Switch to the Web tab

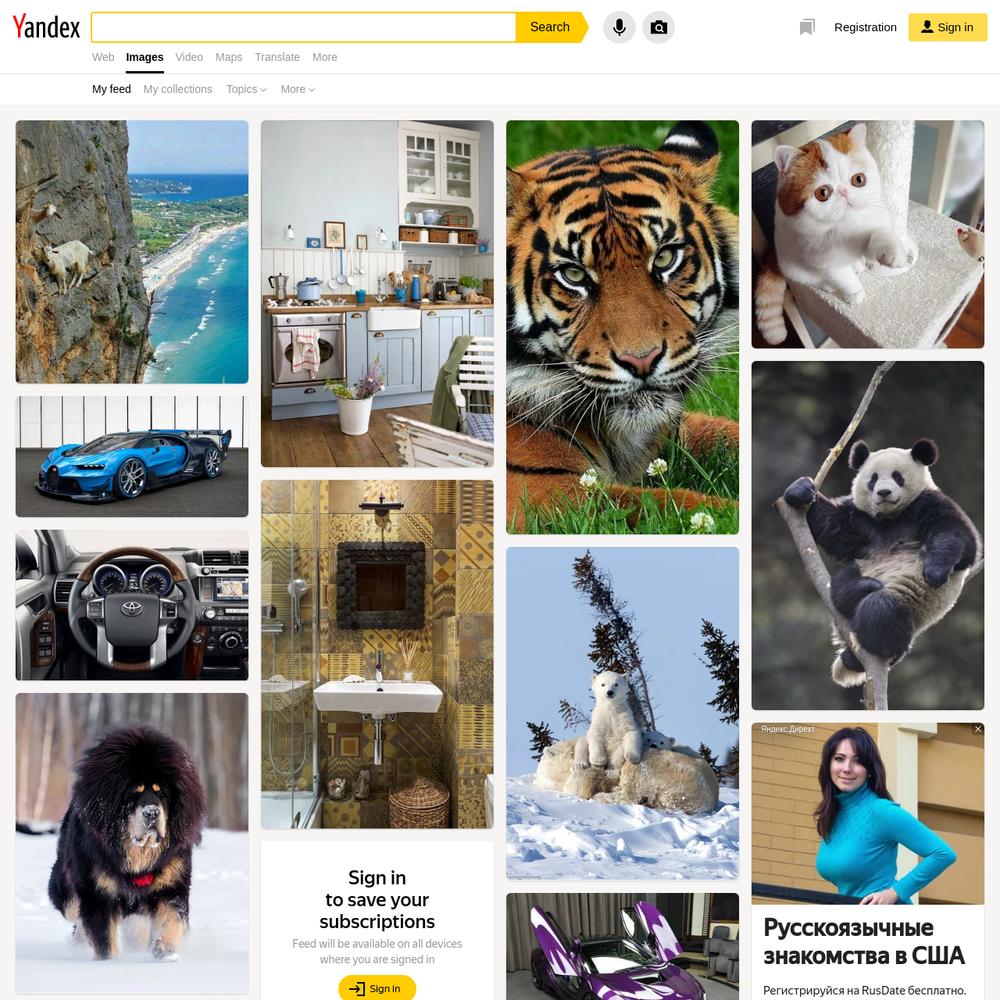click(x=103, y=57)
